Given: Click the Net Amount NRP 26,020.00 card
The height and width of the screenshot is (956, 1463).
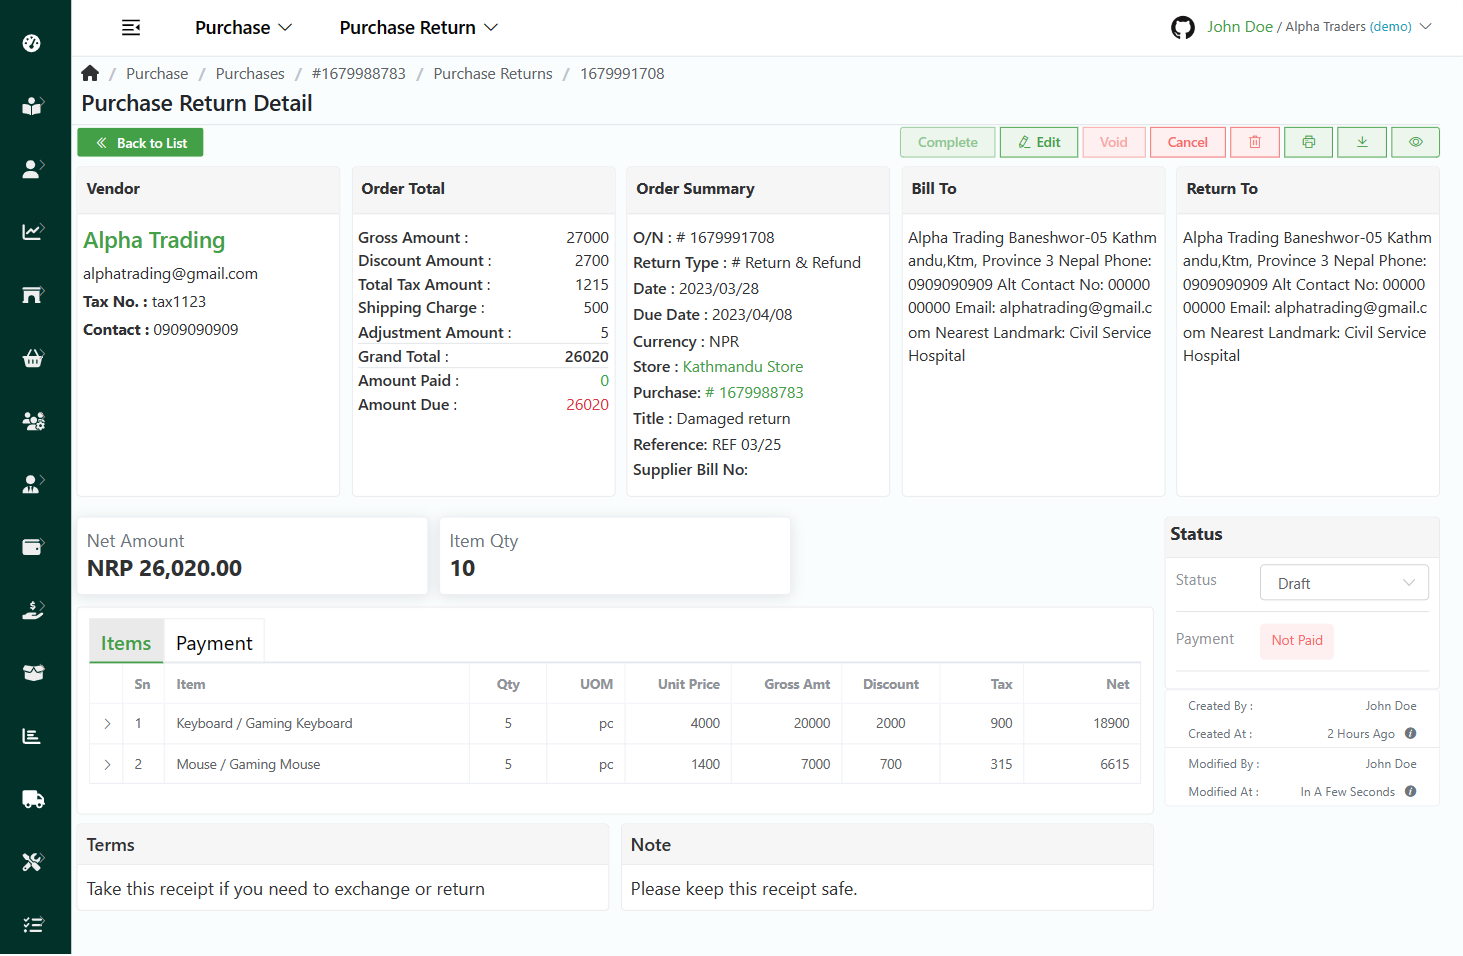Looking at the screenshot, I should [252, 555].
